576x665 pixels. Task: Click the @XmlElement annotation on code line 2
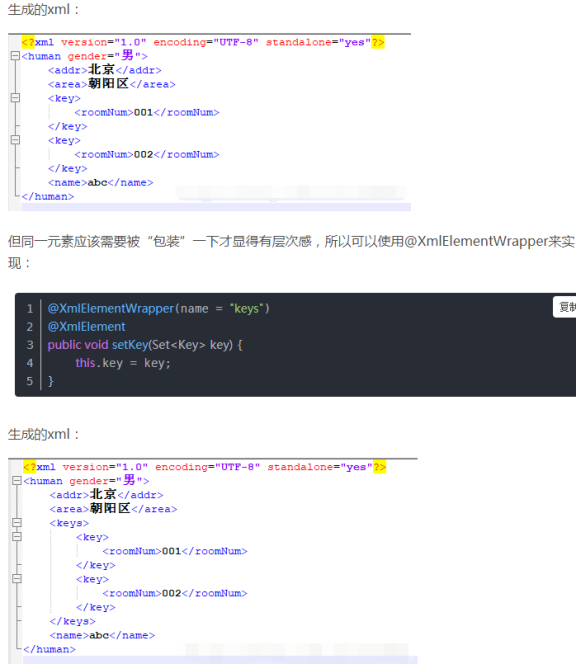[x=87, y=327]
